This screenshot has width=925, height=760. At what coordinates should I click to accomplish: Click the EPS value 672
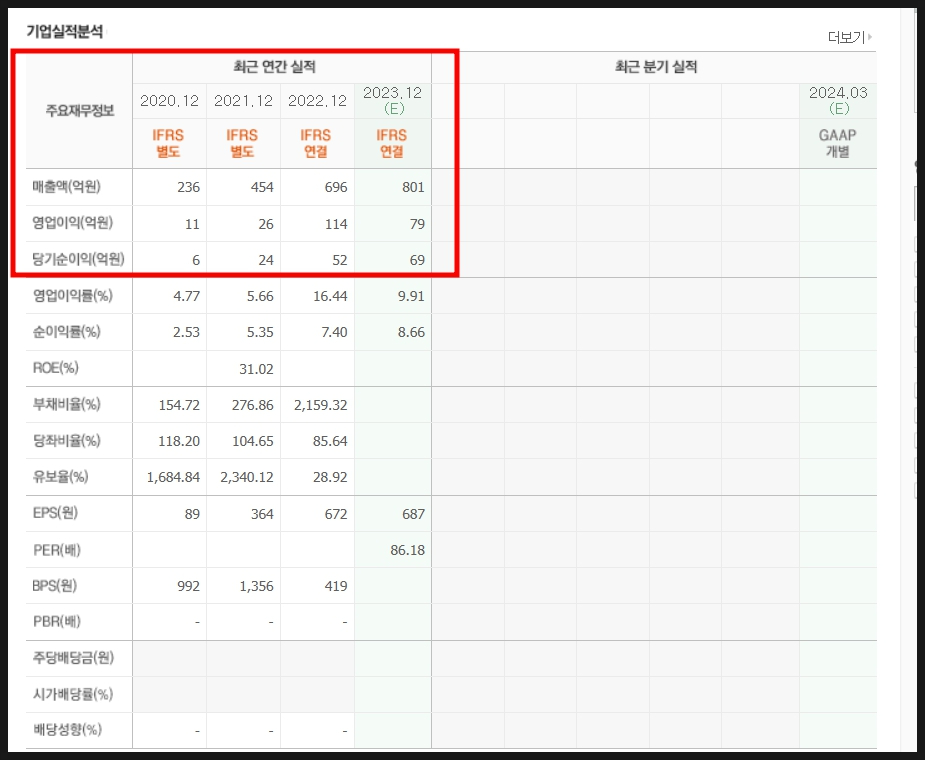pos(336,515)
